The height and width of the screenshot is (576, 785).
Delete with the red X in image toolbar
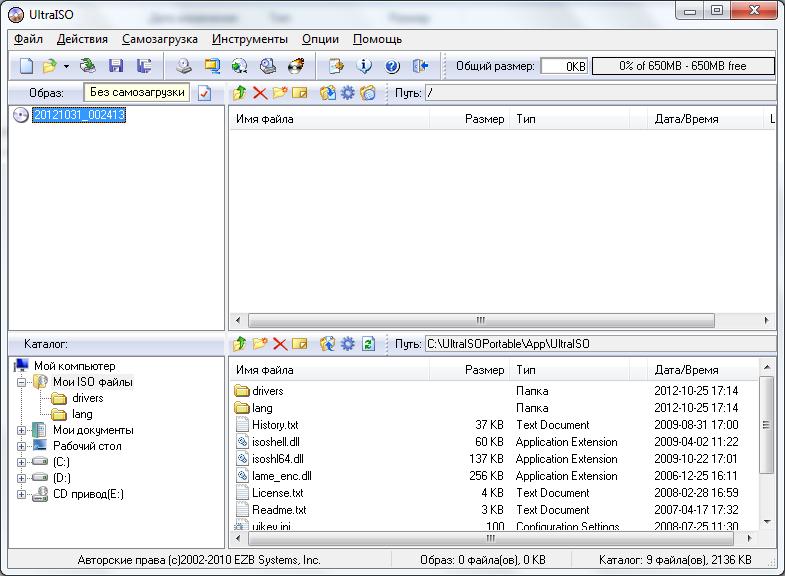[260, 93]
